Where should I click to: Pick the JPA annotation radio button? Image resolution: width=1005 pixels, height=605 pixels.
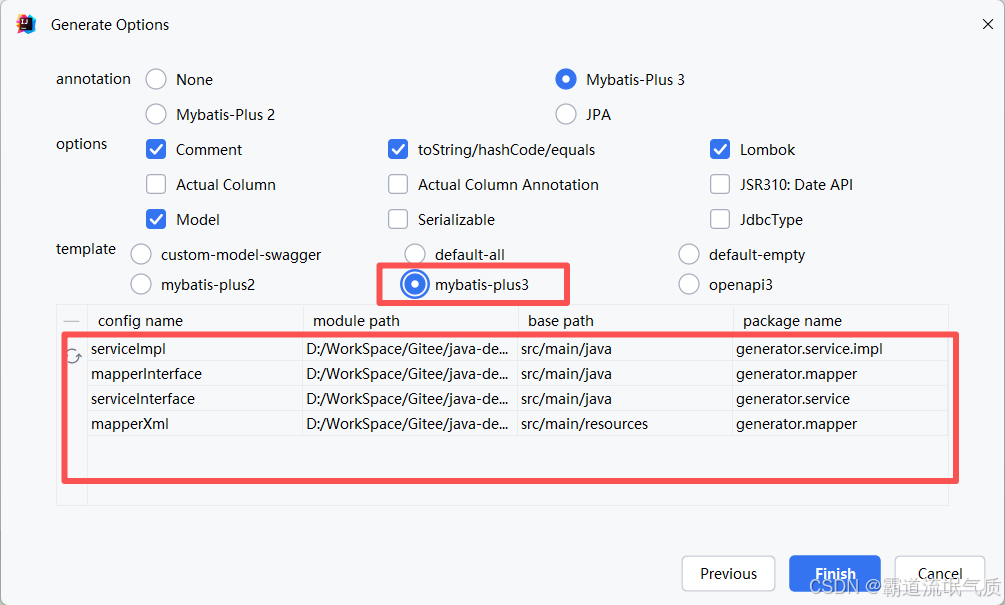coord(565,115)
